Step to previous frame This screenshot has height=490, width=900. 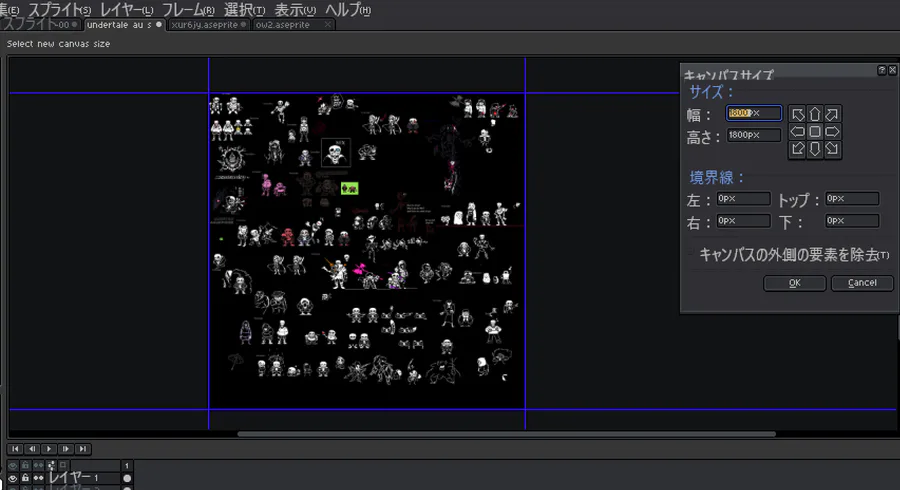tap(32, 449)
